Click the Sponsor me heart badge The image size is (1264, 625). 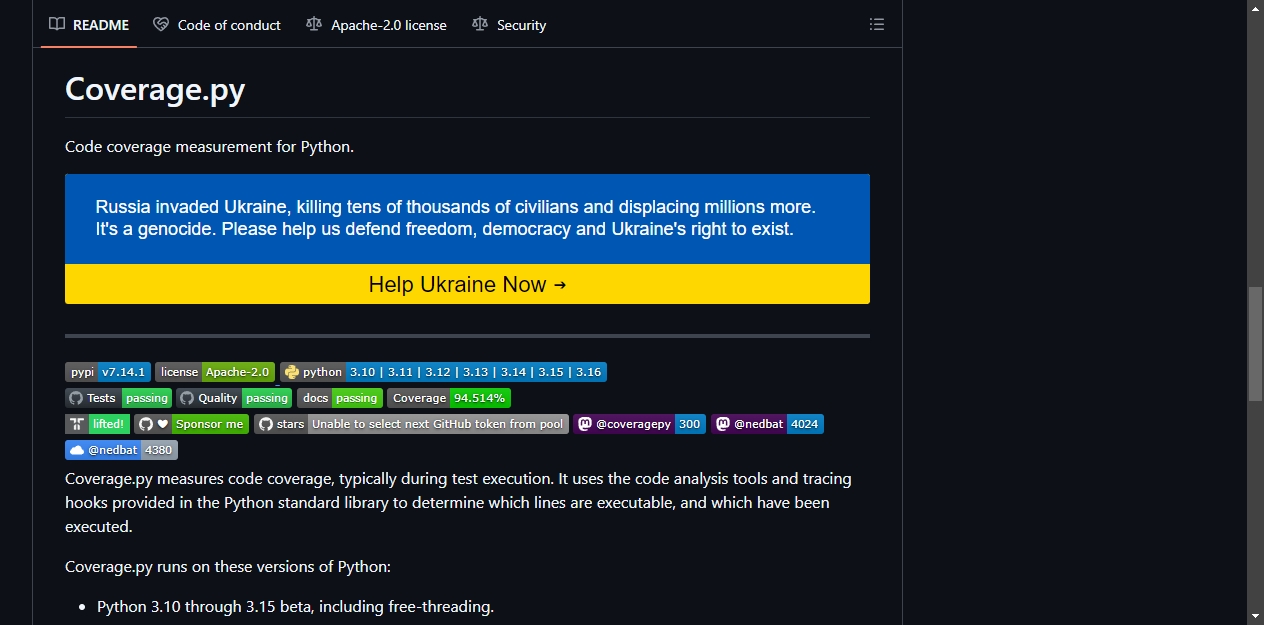[x=192, y=424]
